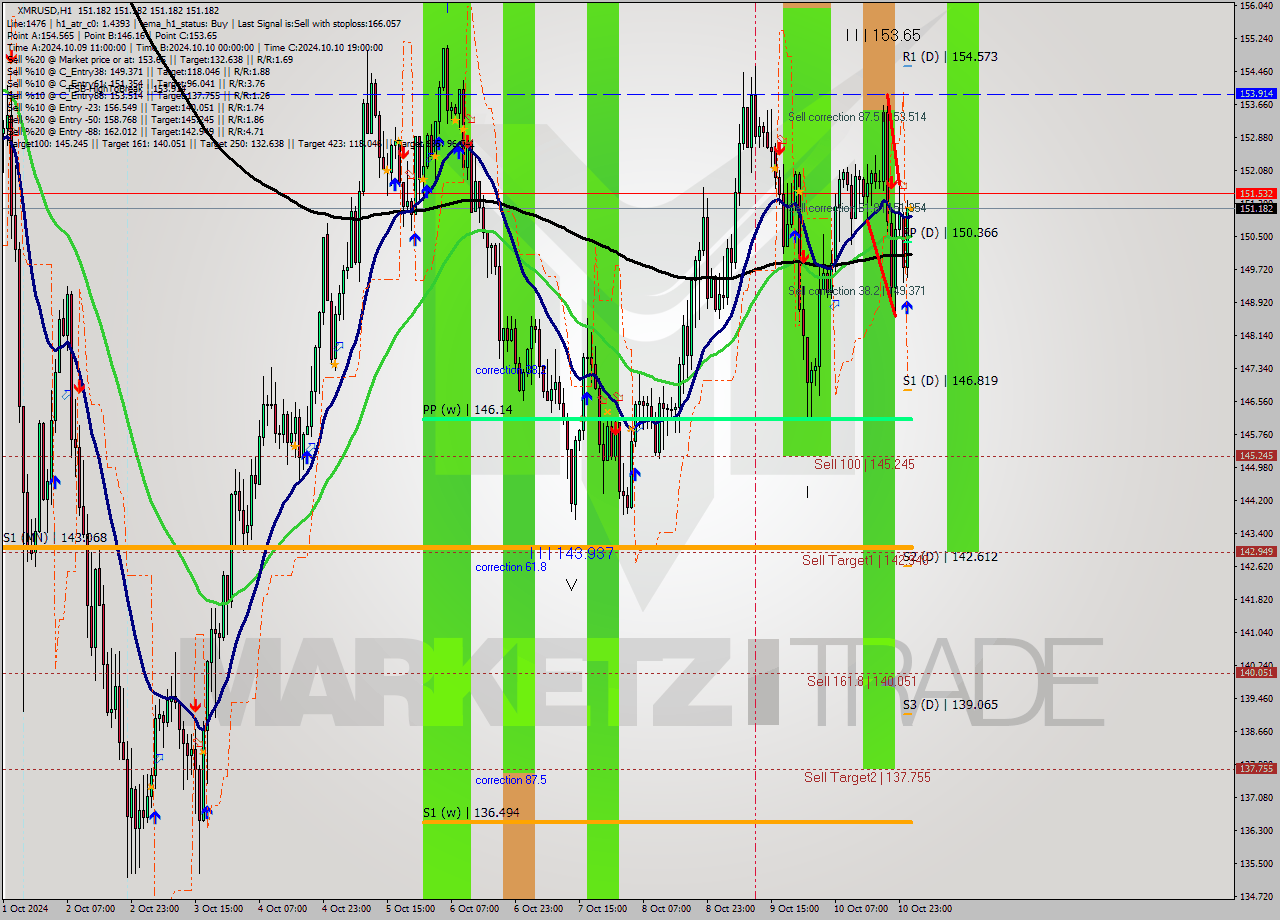Image resolution: width=1280 pixels, height=920 pixels.
Task: Select the 7 Oct 15:00 time label
Action: point(602,909)
